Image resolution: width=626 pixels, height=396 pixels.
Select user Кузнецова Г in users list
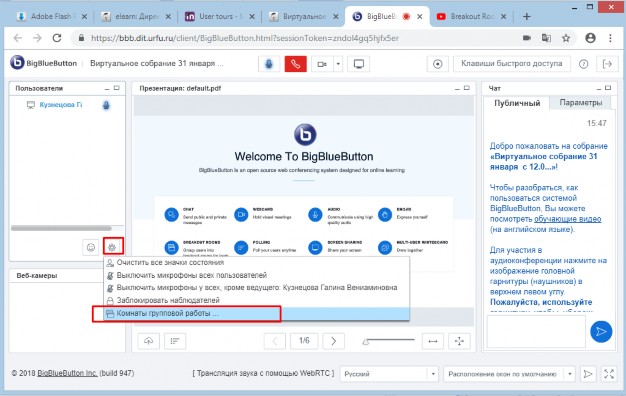coord(61,105)
